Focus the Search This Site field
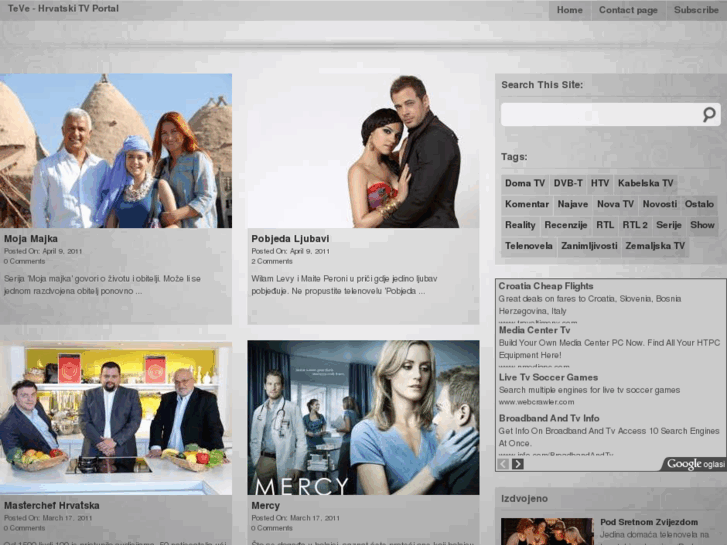The width and height of the screenshot is (727, 545). click(611, 115)
